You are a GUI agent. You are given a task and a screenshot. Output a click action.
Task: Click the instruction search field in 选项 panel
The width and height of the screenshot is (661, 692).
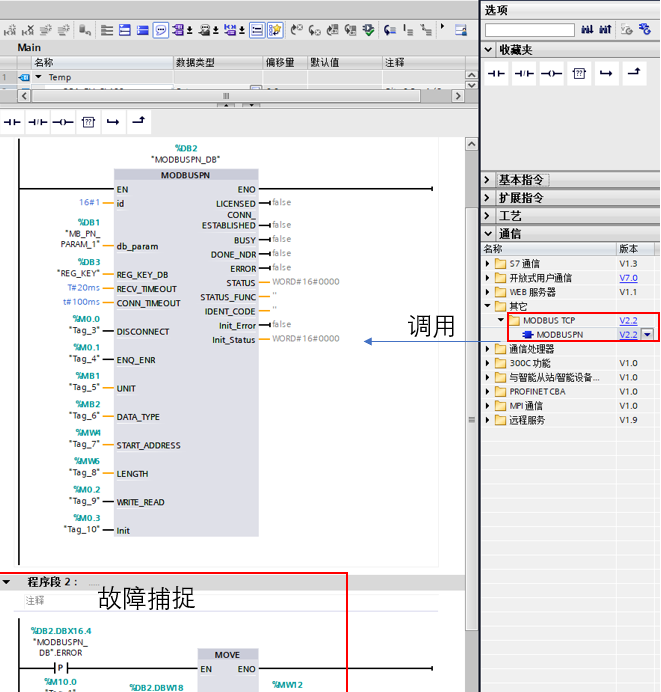click(x=530, y=30)
